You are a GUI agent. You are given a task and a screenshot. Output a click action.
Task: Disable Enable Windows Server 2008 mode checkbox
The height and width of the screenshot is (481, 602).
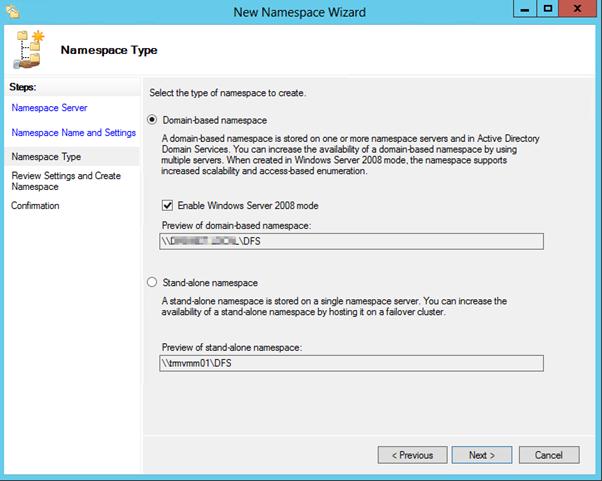point(167,206)
